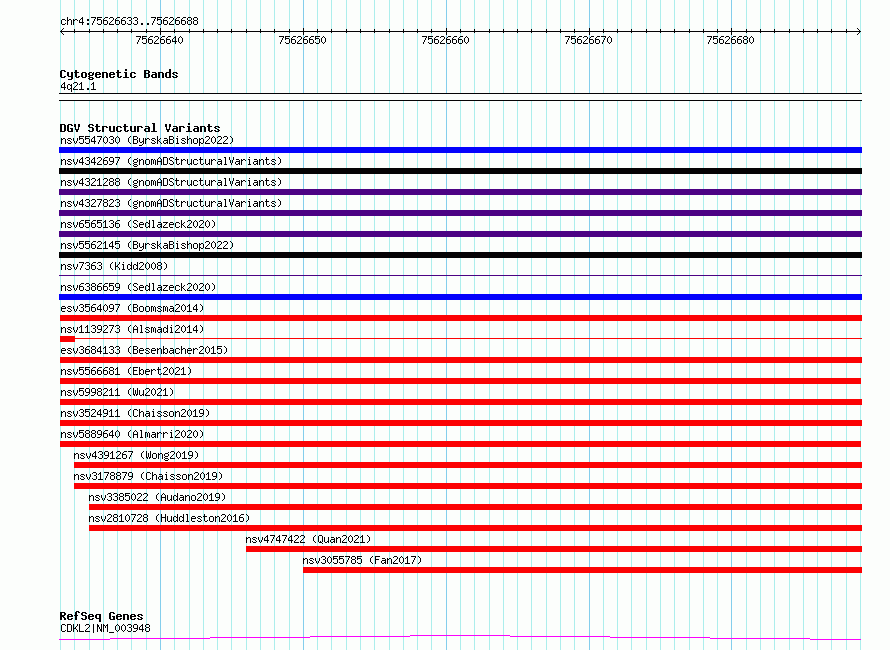The width and height of the screenshot is (890, 650).
Task: Open variant nsv5998211 (Wu2021)
Action: pyautogui.click(x=117, y=392)
